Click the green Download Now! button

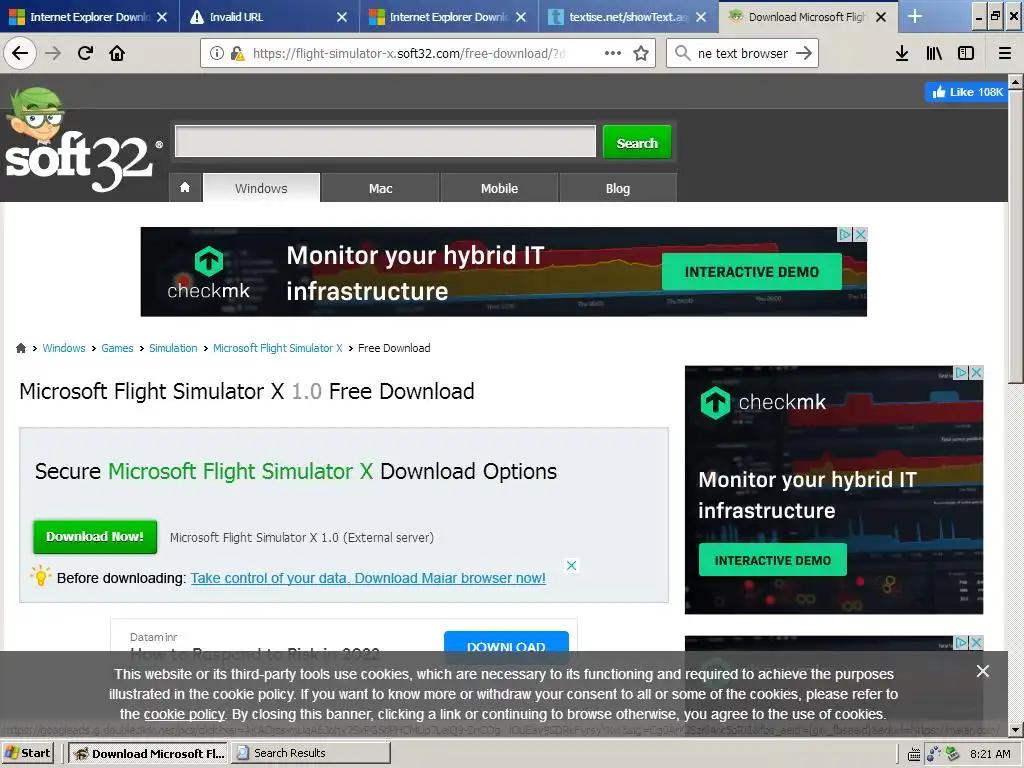[x=95, y=537]
